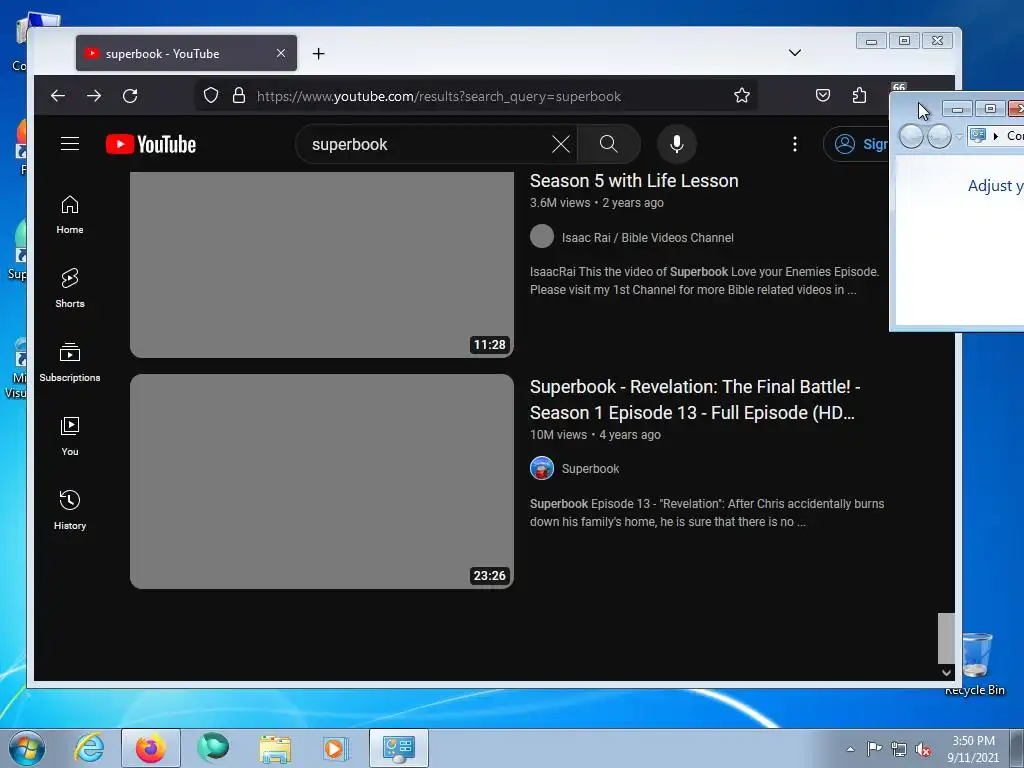The height and width of the screenshot is (768, 1024).
Task: Go to the YouTube logo home link
Action: pos(151,144)
